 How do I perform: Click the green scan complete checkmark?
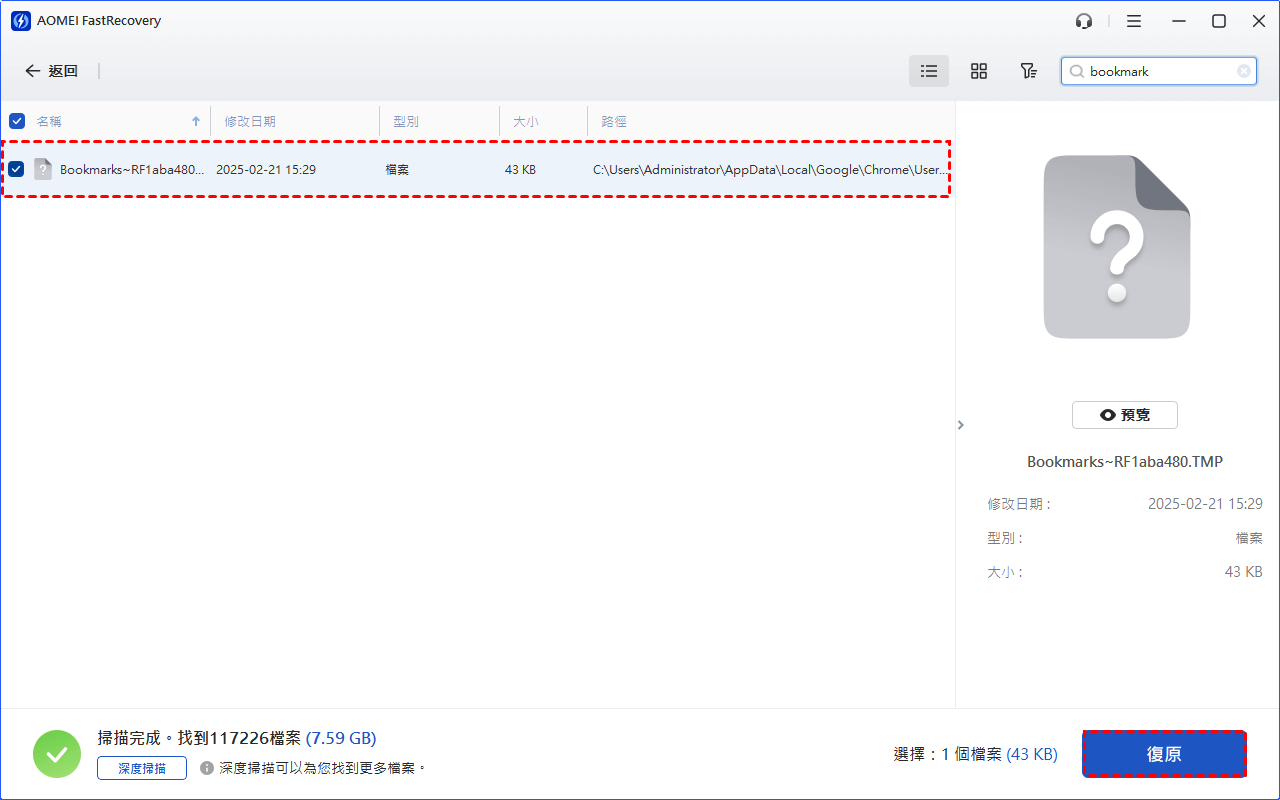pyautogui.click(x=57, y=754)
